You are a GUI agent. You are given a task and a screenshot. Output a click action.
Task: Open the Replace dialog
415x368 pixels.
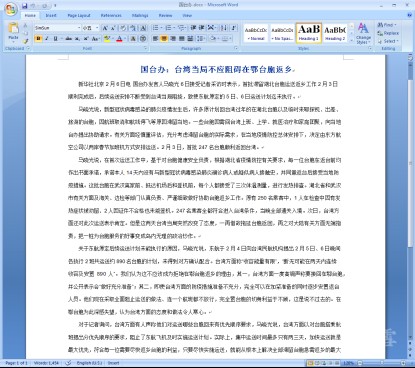388,33
